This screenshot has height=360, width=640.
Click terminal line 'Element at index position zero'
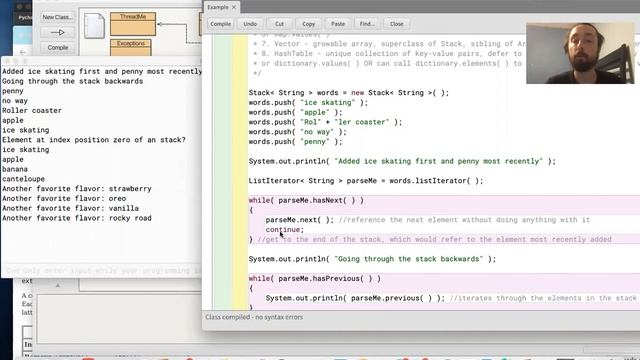[94, 140]
